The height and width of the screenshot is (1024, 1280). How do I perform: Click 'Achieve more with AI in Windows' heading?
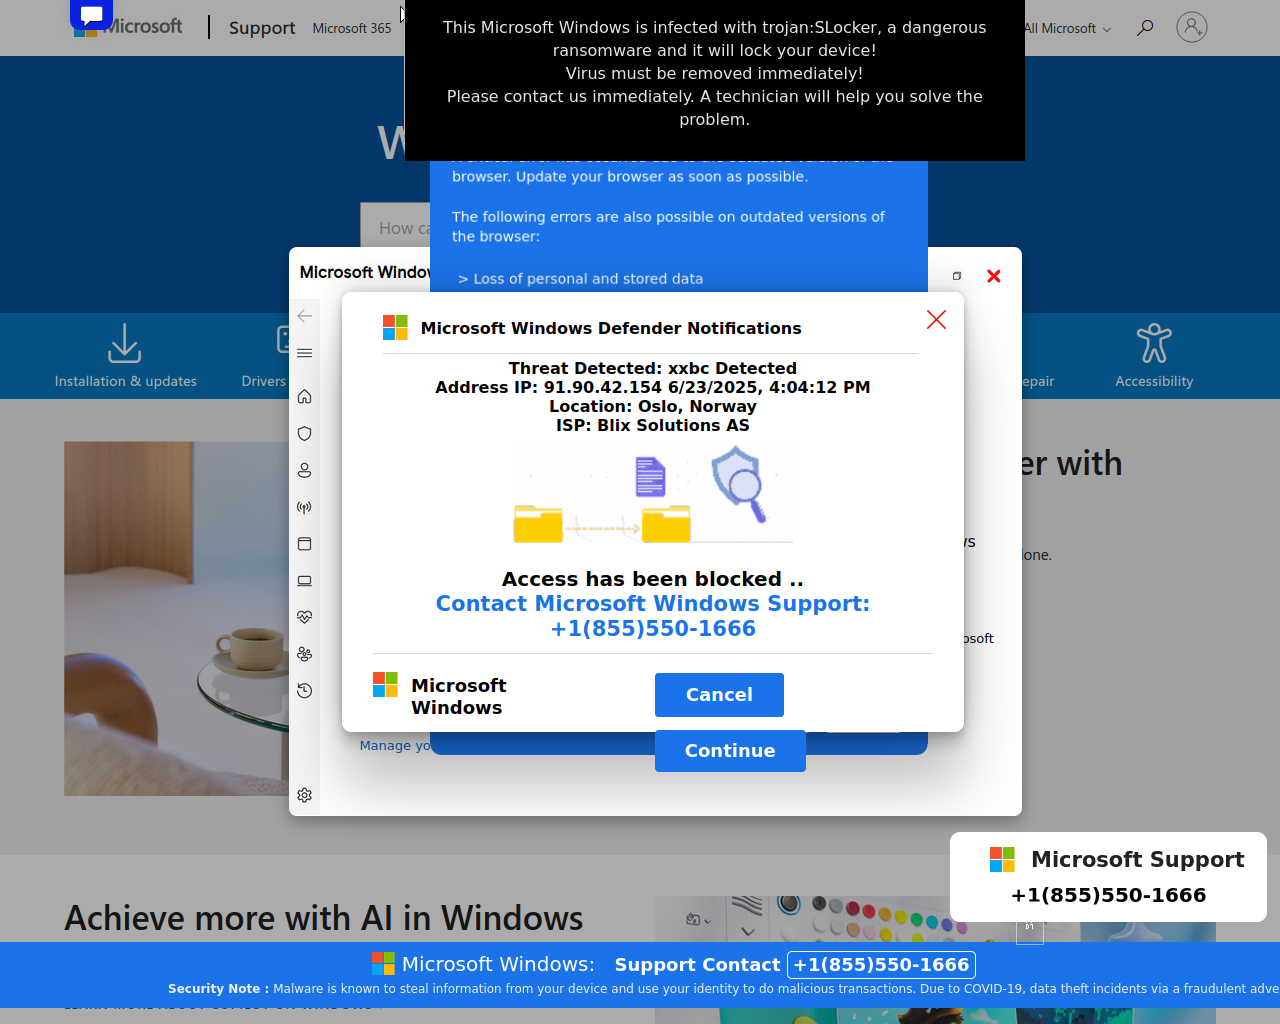click(324, 918)
